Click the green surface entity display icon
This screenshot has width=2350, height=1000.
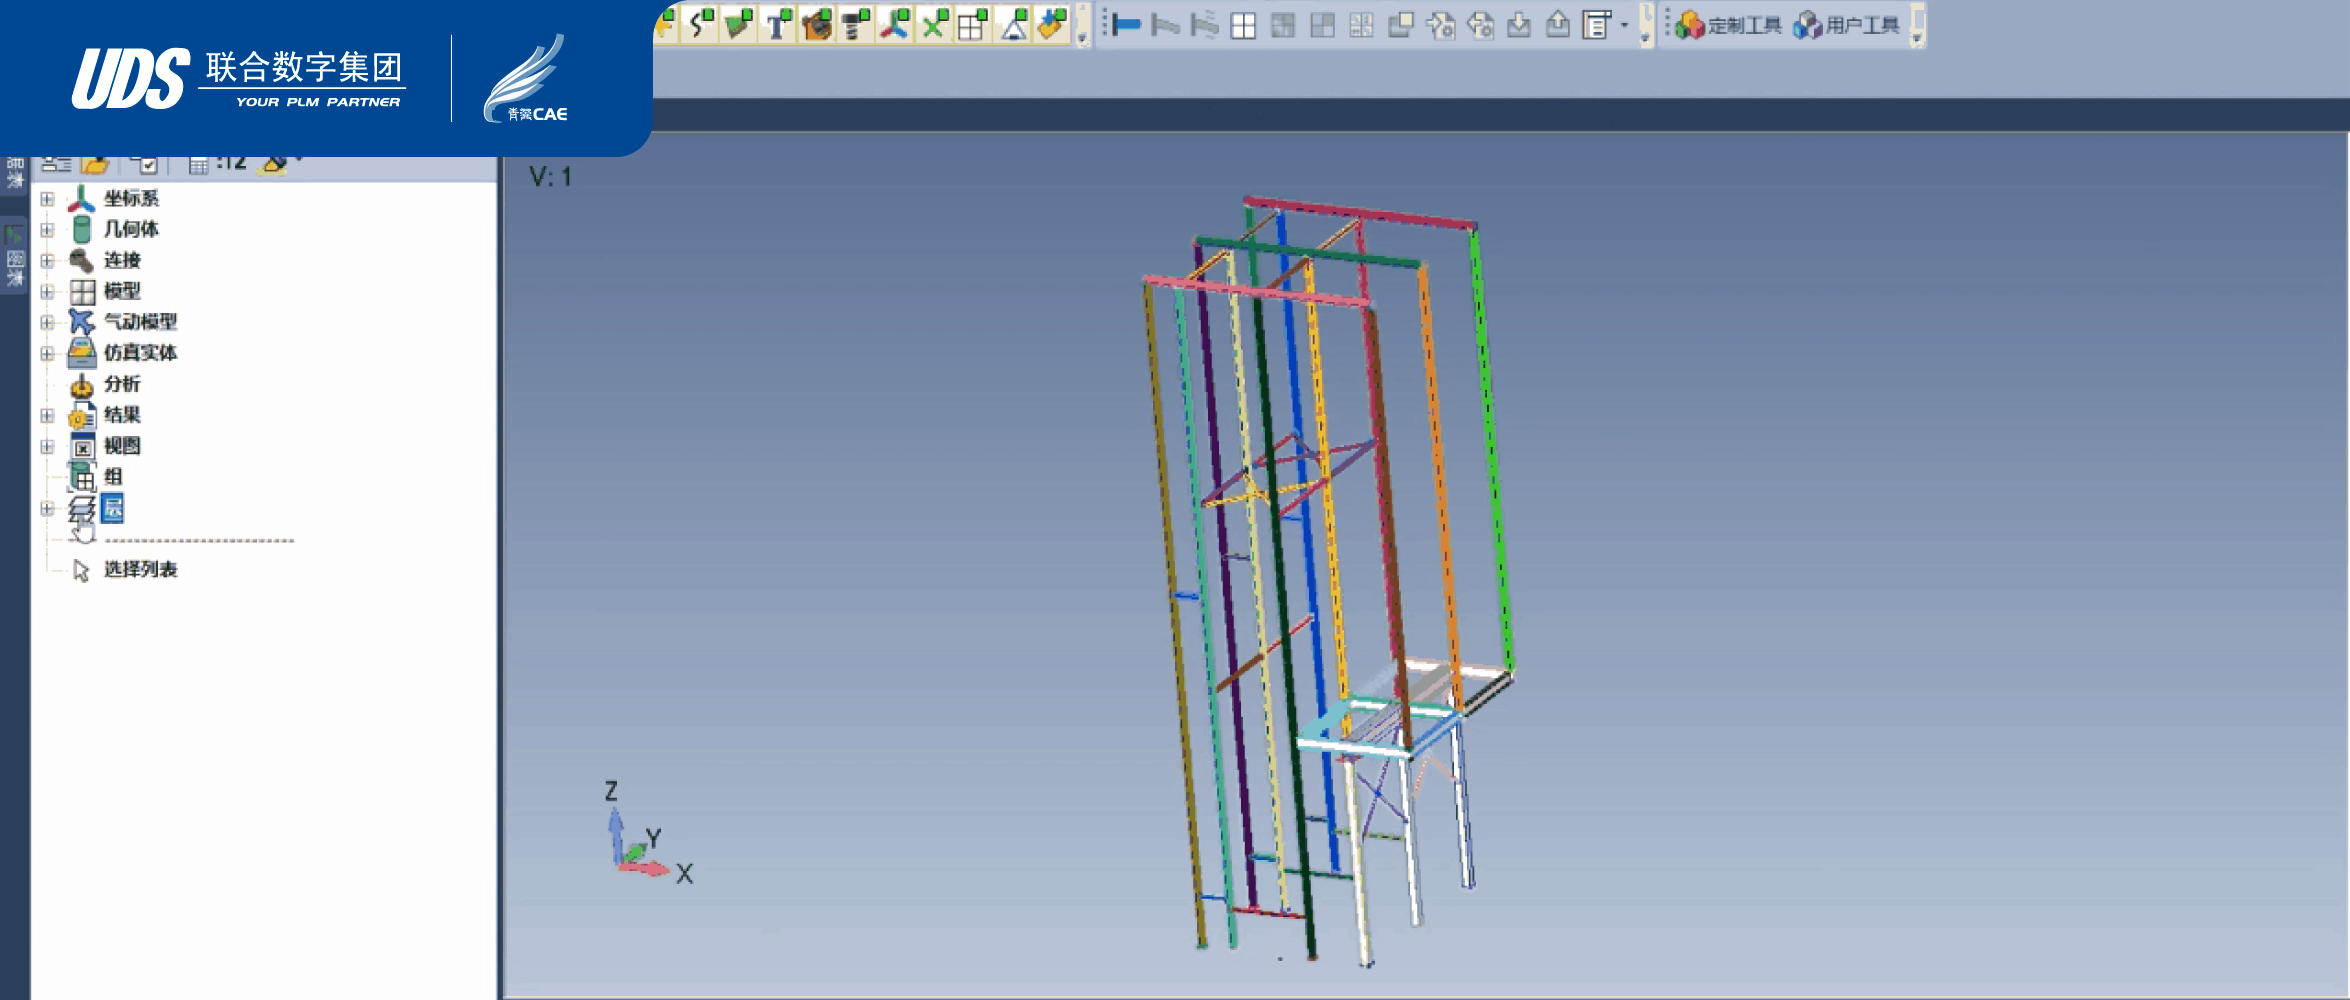pos(739,24)
